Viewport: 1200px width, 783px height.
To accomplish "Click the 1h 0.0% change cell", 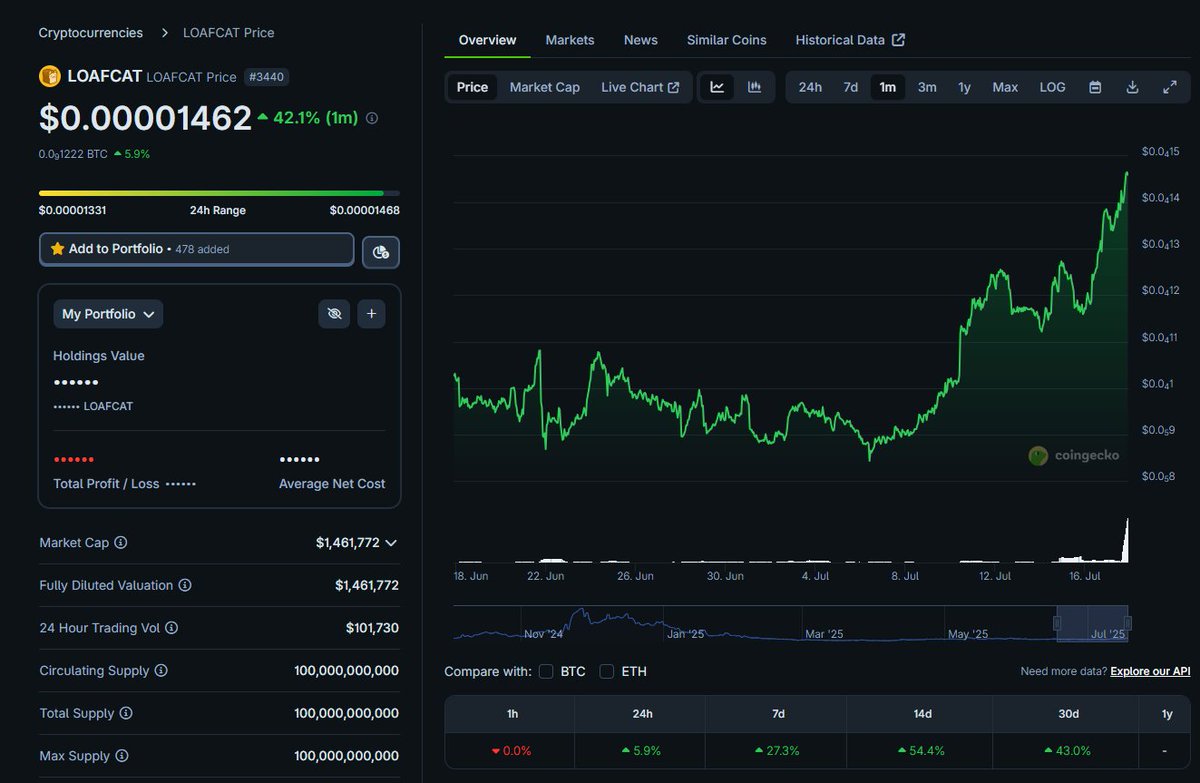I will coord(510,751).
